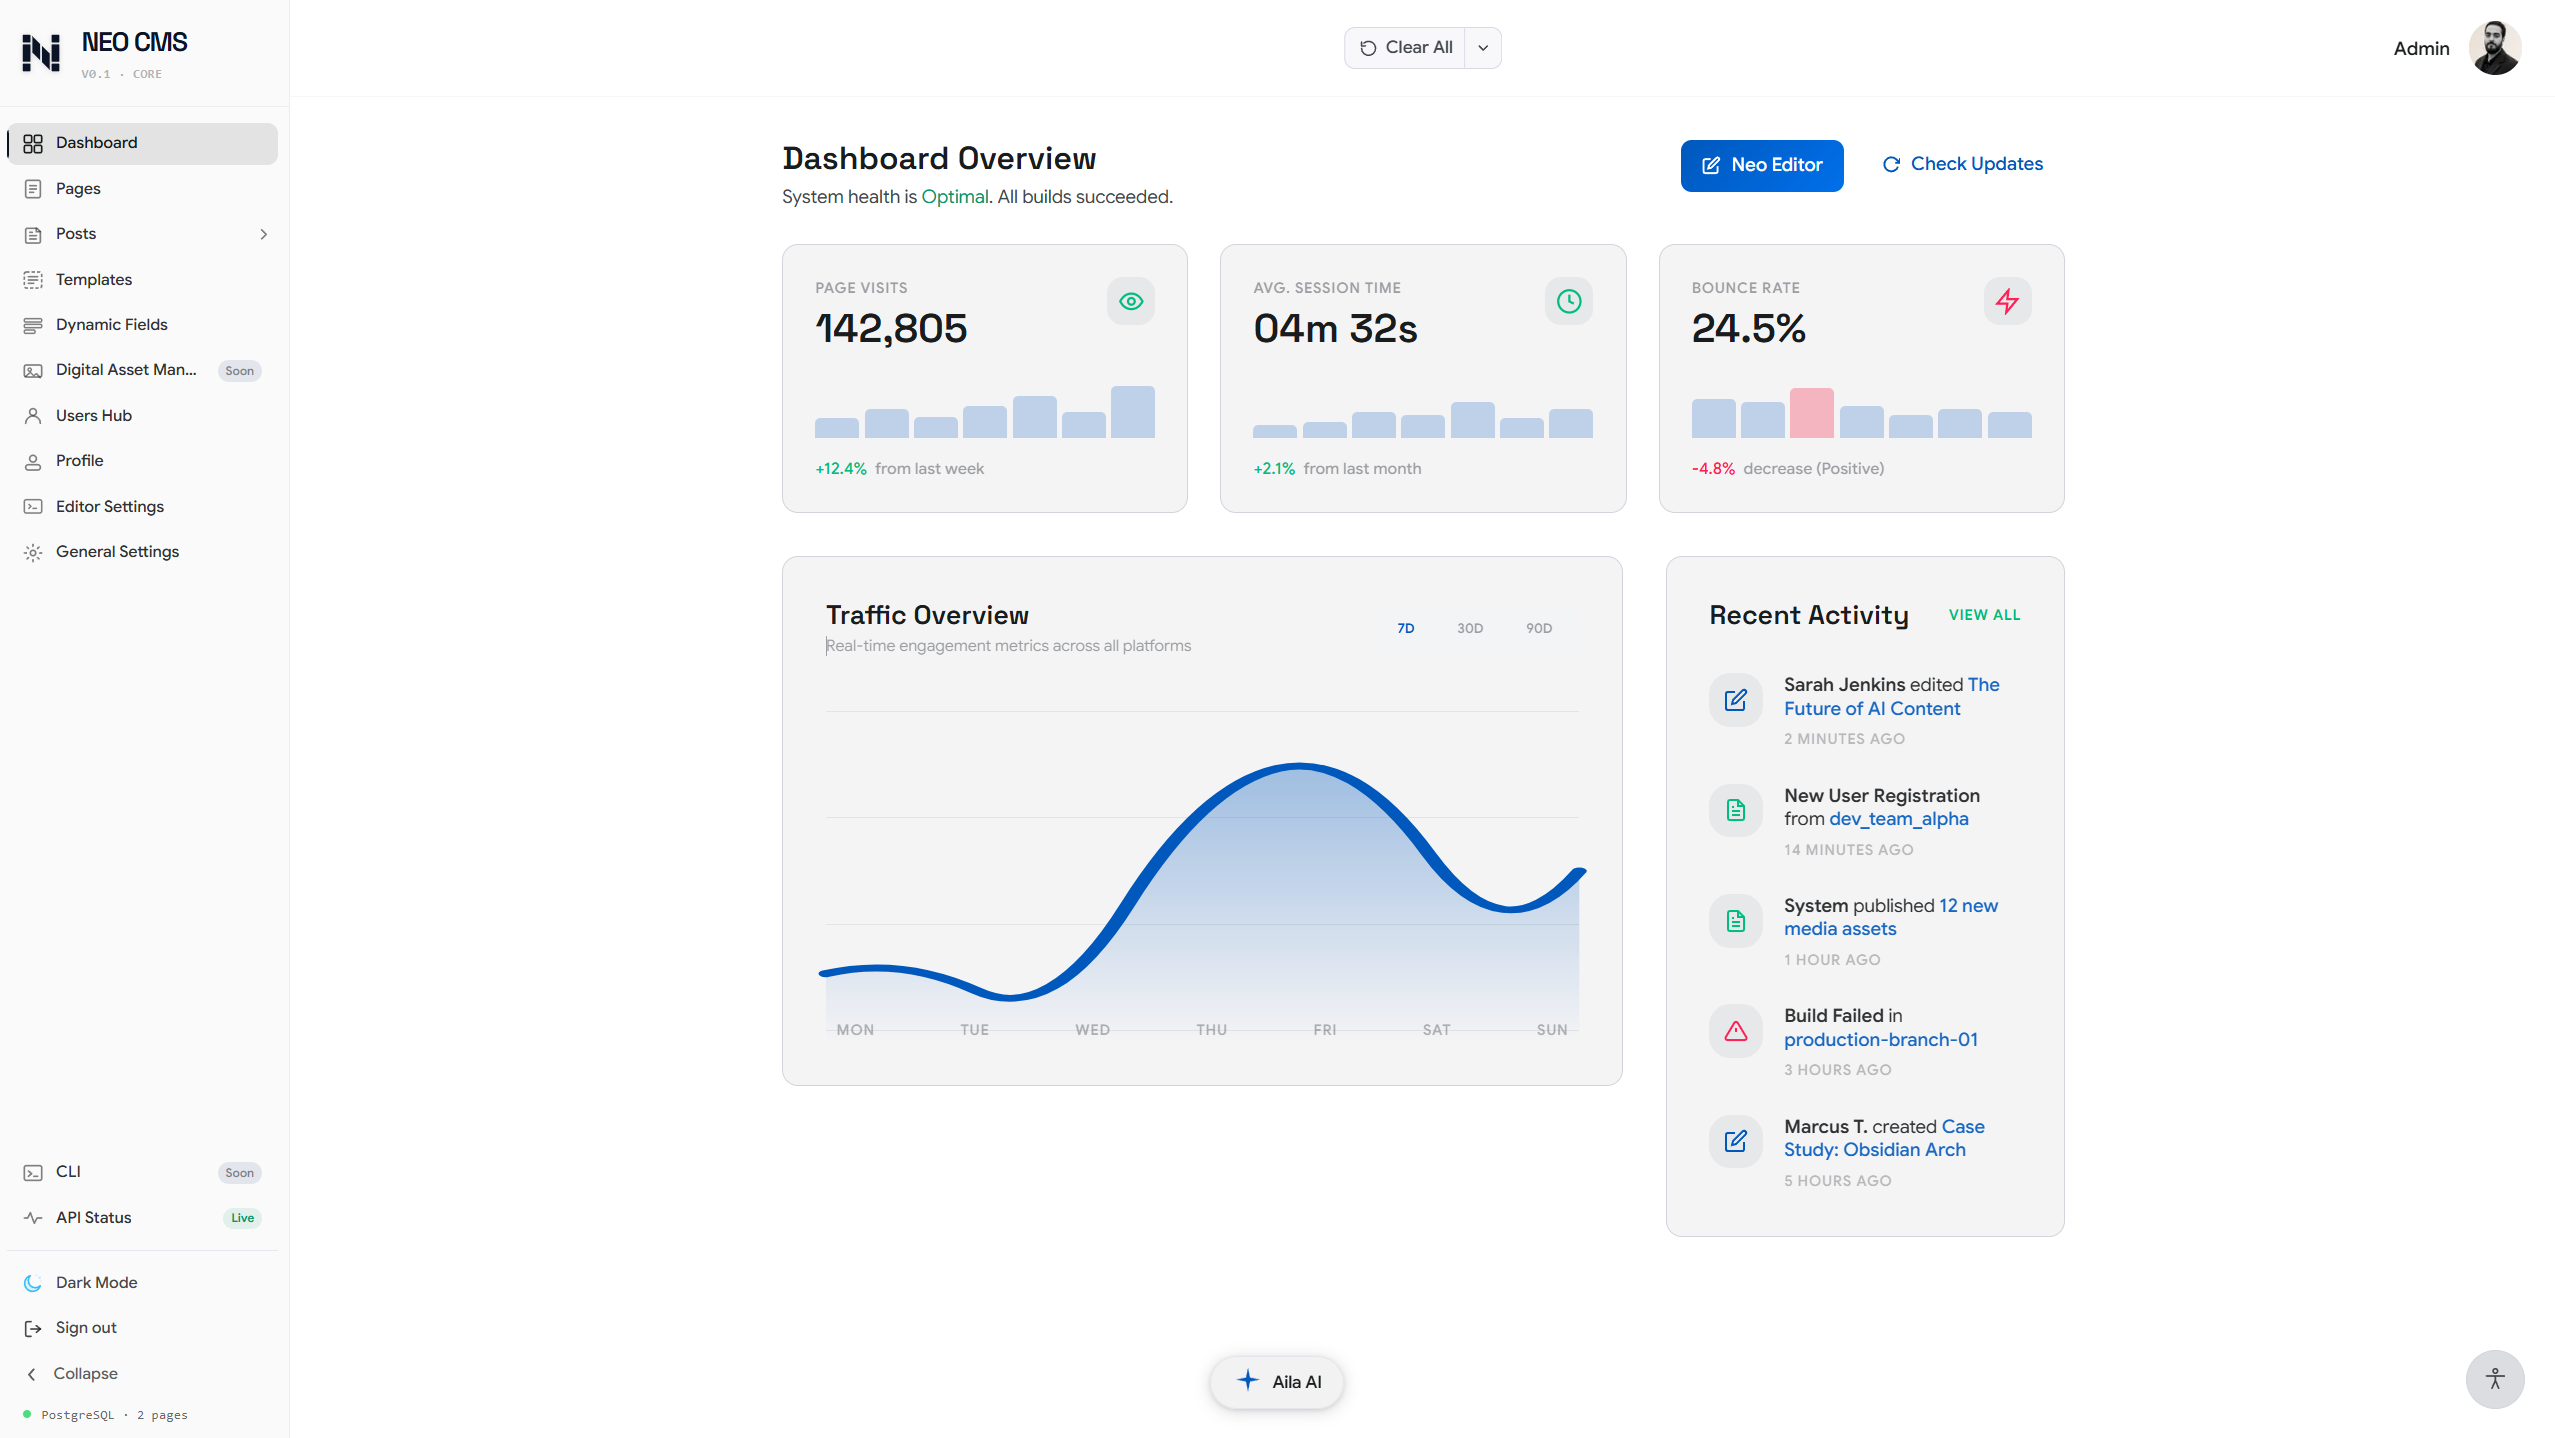Open Templates from the sidebar
This screenshot has height=1438, width=2555.
coord(94,279)
